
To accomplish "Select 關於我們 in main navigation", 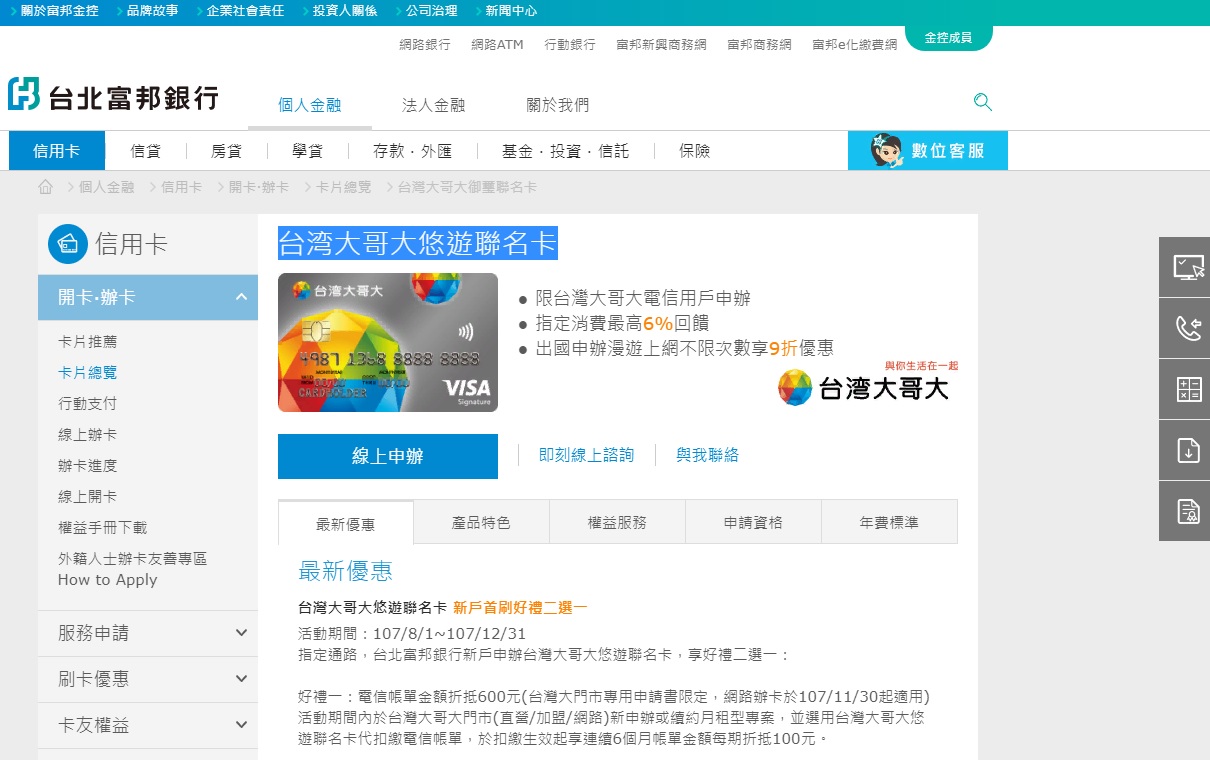I will tap(558, 104).
